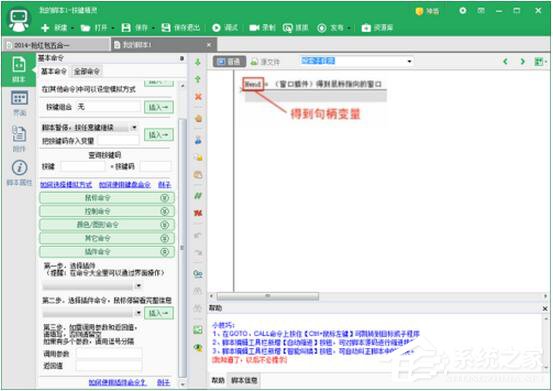Click the undo arrow icon

(198, 235)
